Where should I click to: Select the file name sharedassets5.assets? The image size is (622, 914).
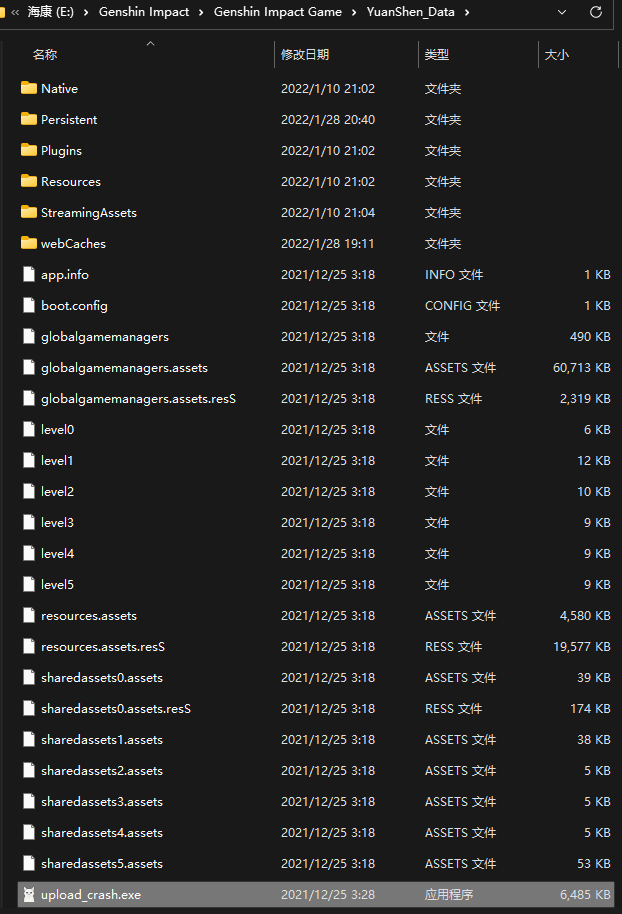click(x=102, y=863)
